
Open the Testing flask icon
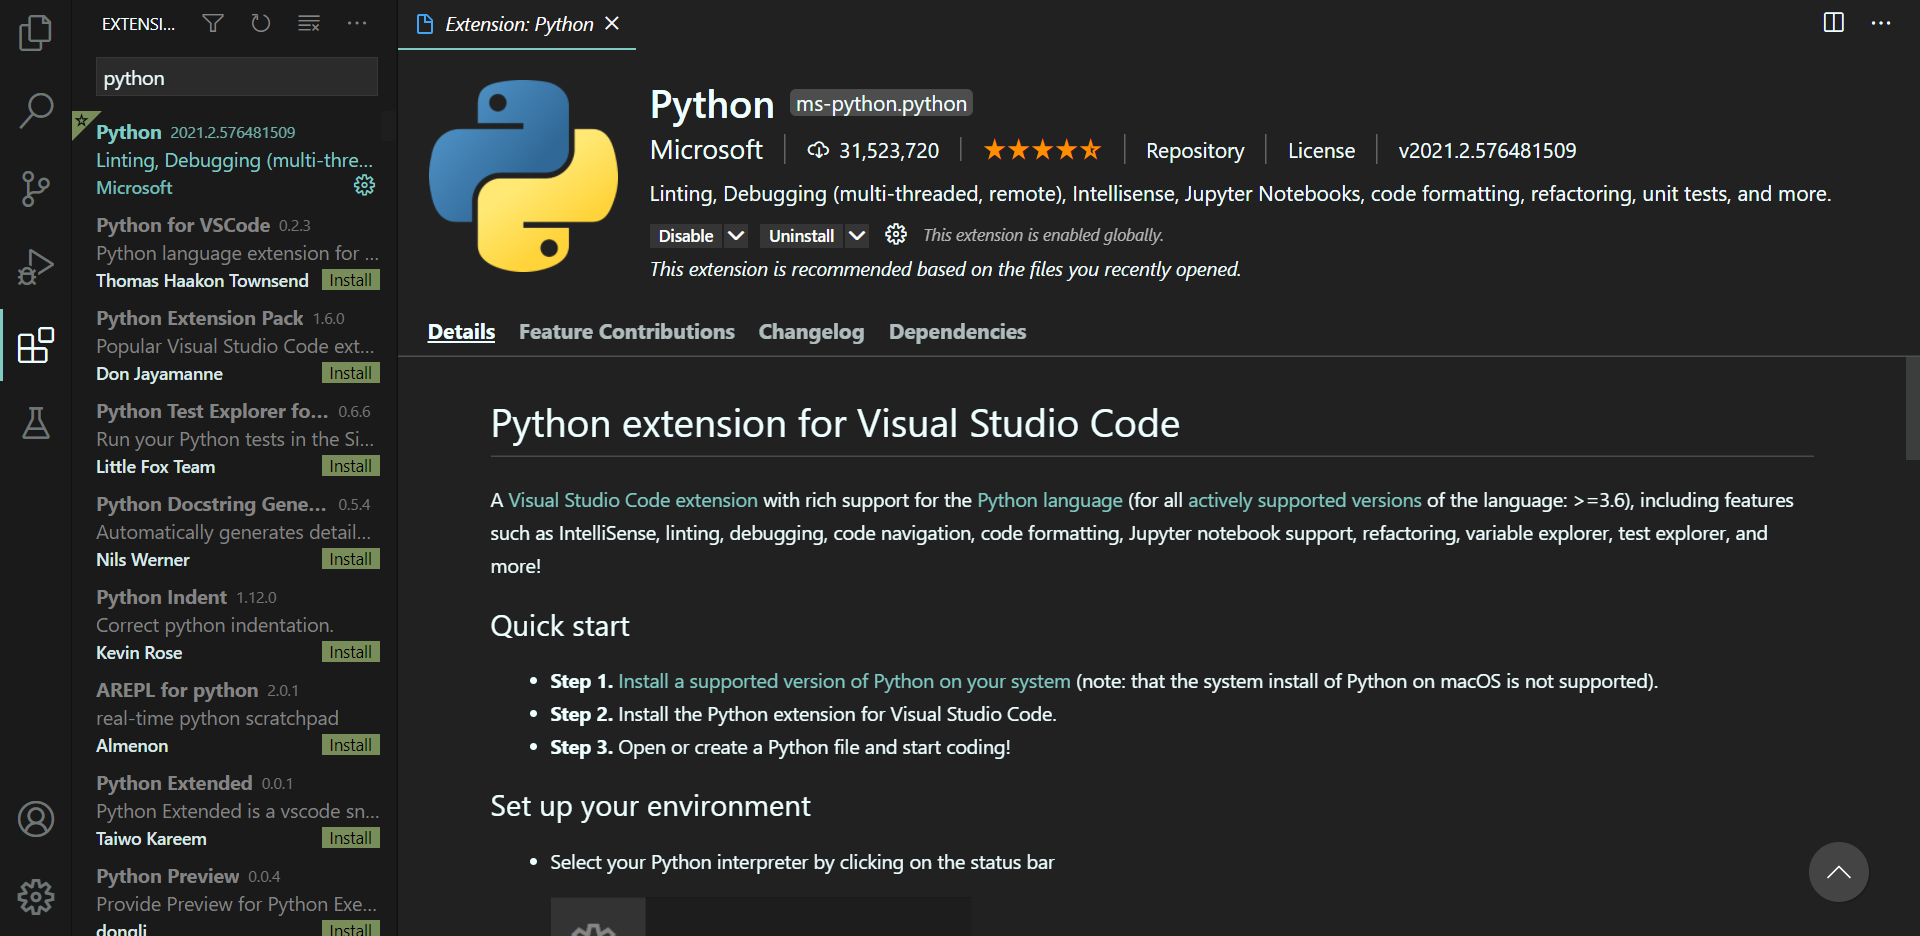tap(35, 423)
